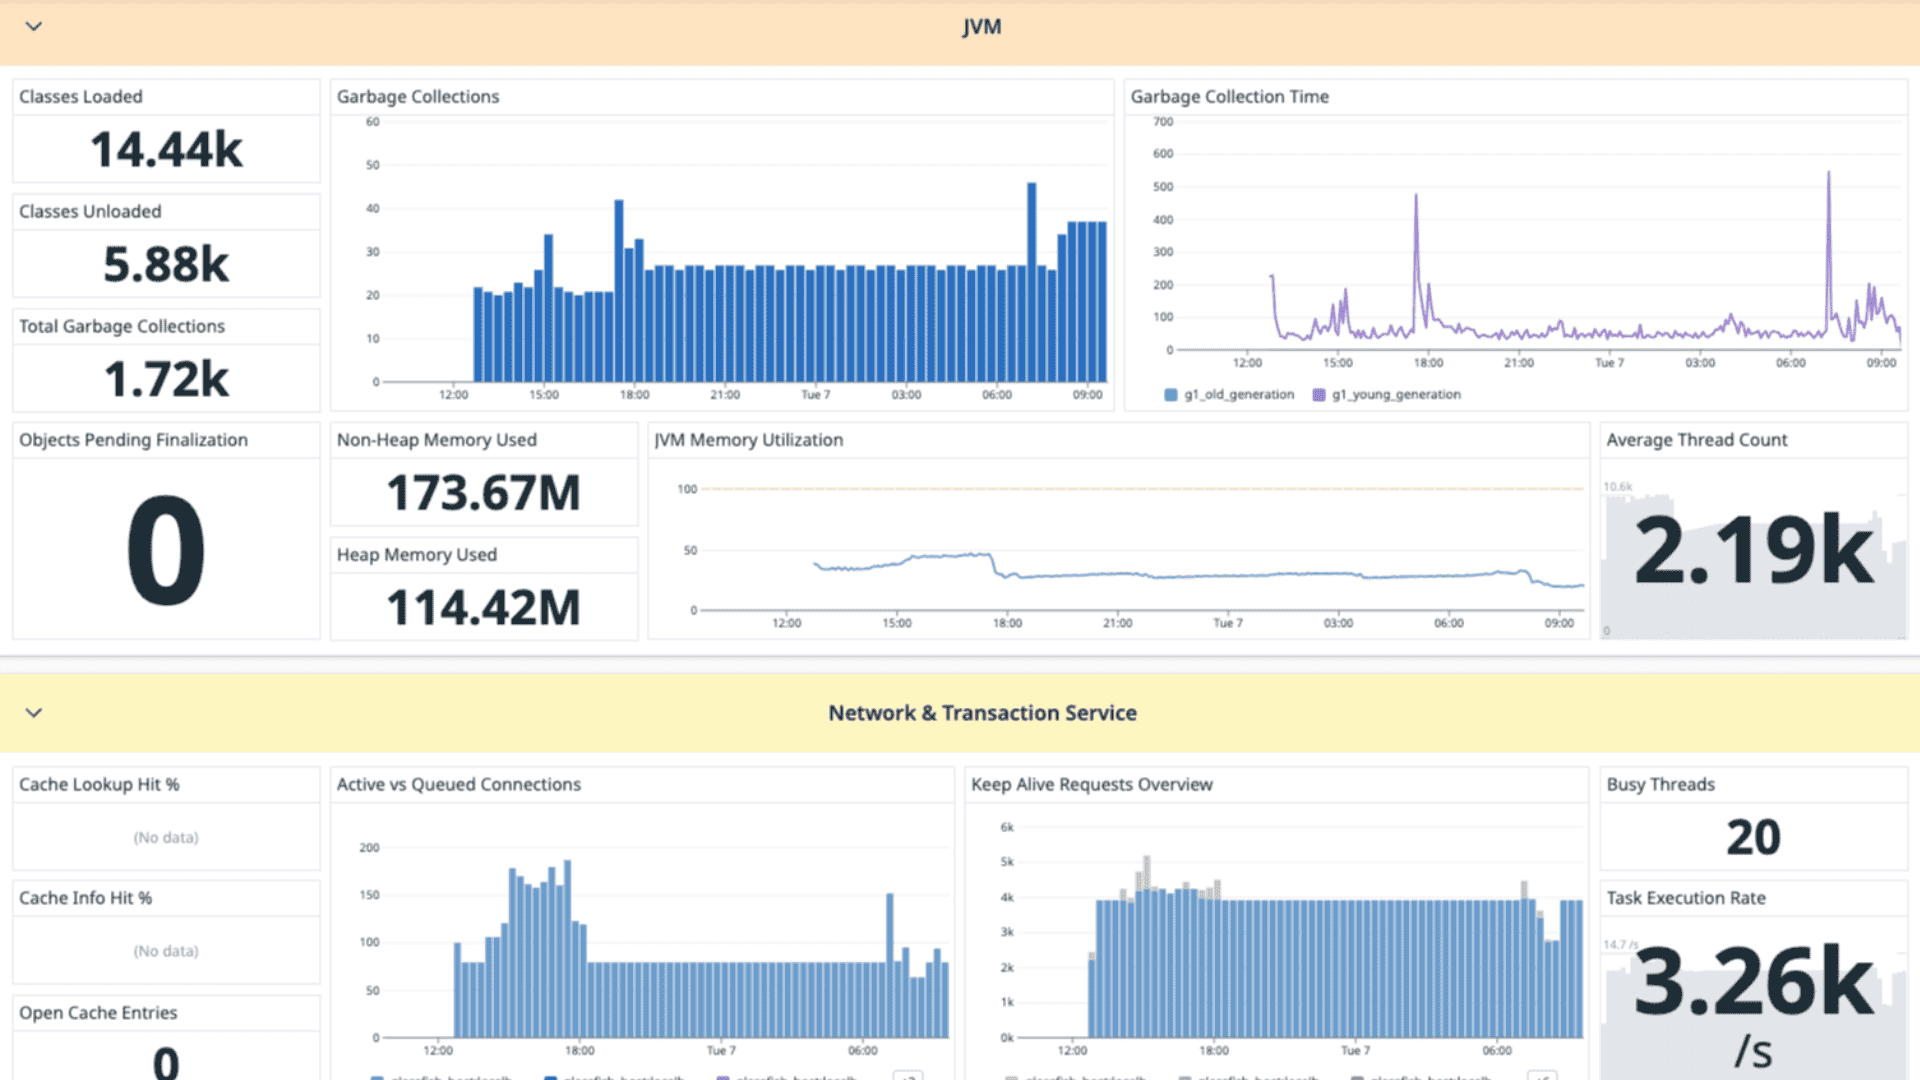Image resolution: width=1920 pixels, height=1080 pixels.
Task: Click the 2.19k average thread count value
Action: [x=1754, y=550]
